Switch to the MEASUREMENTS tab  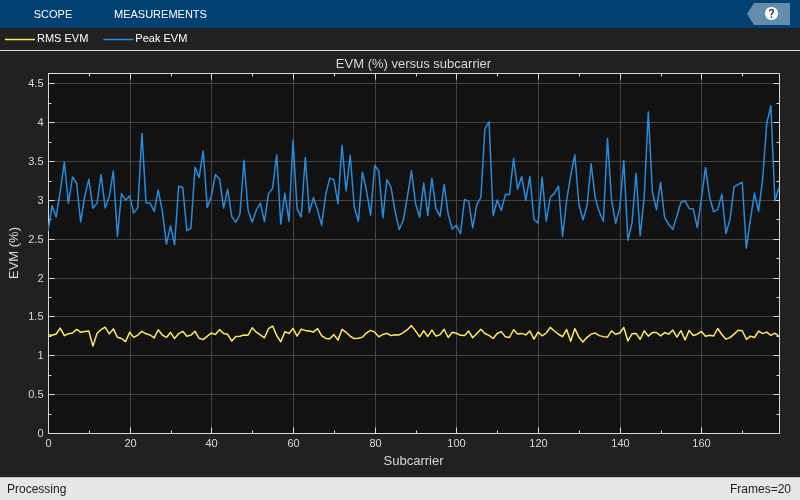[160, 14]
